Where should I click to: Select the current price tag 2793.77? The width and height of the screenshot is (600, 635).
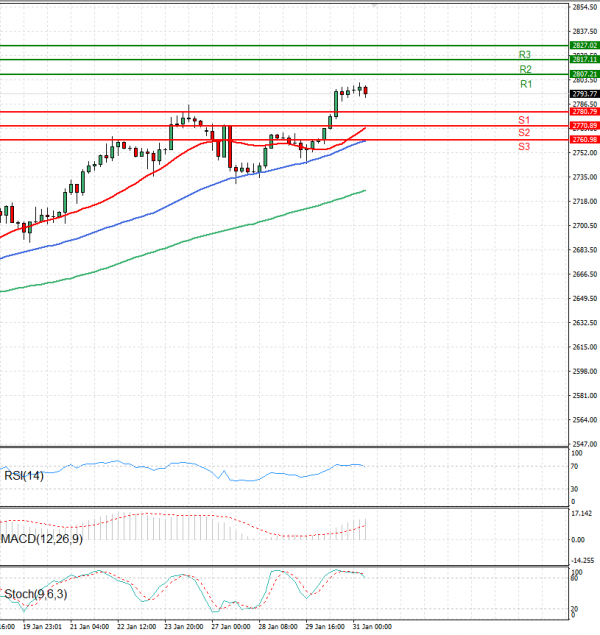[x=584, y=94]
